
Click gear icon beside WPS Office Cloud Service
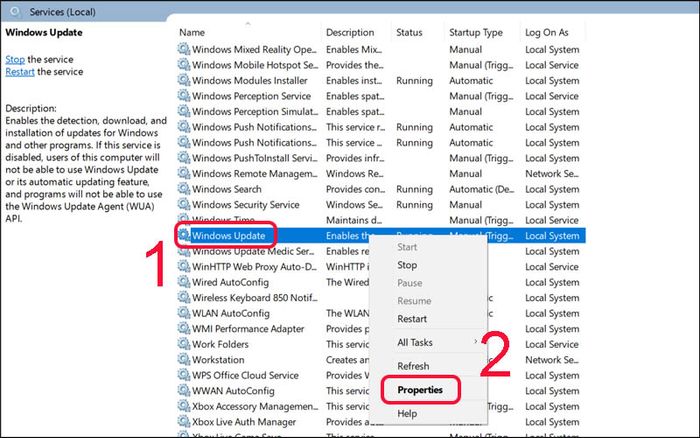(x=183, y=375)
